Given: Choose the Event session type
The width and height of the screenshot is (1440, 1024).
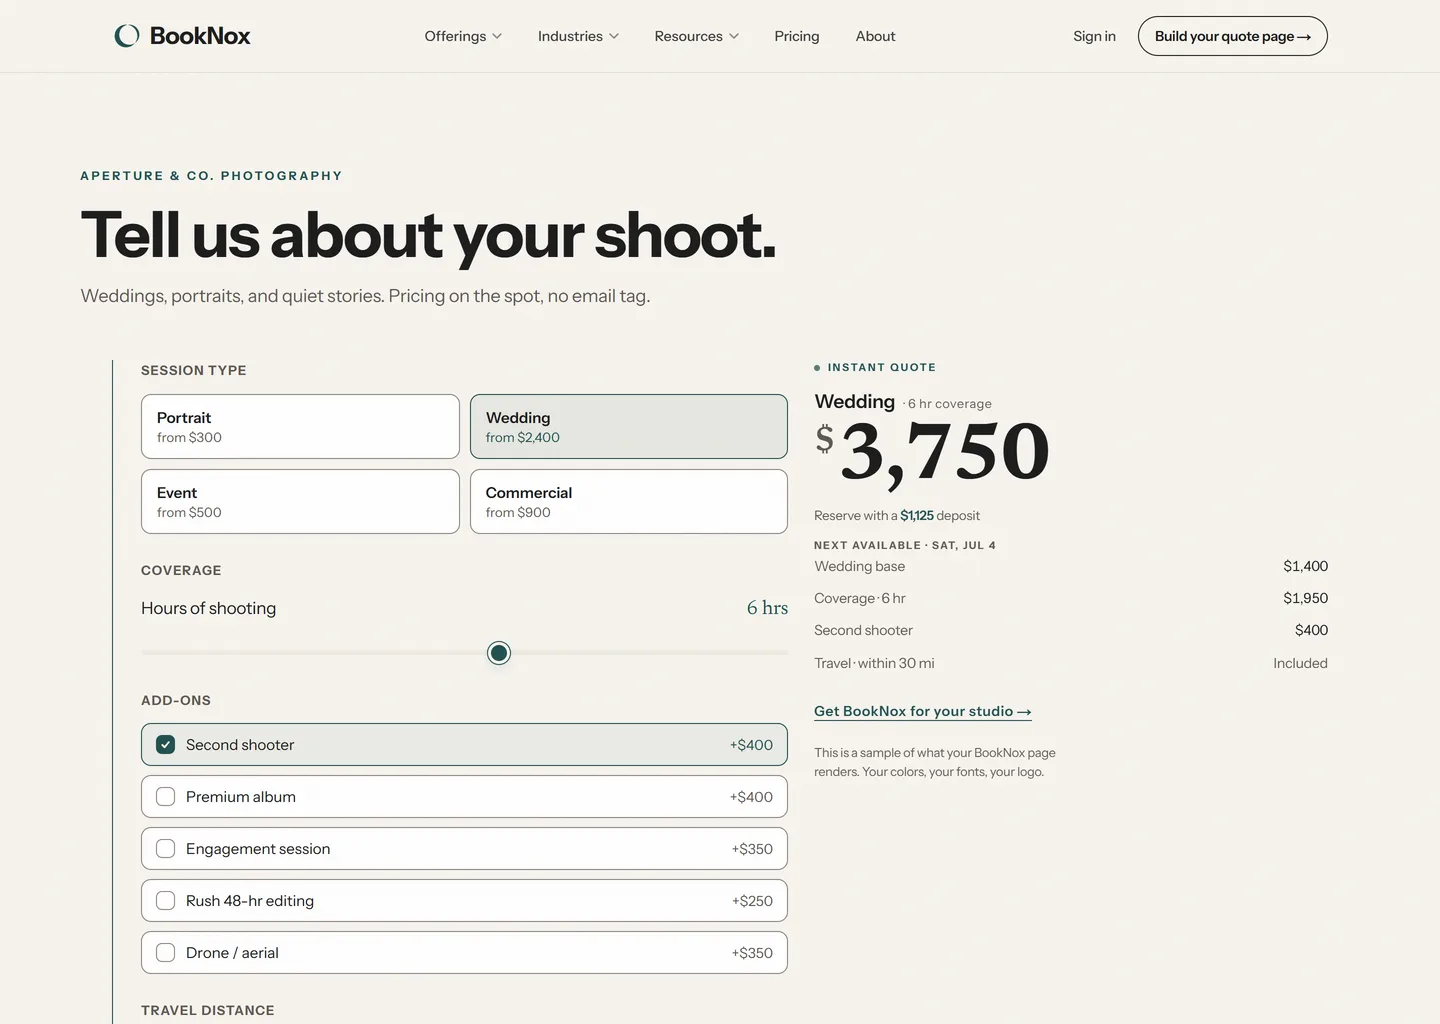Looking at the screenshot, I should (x=300, y=502).
